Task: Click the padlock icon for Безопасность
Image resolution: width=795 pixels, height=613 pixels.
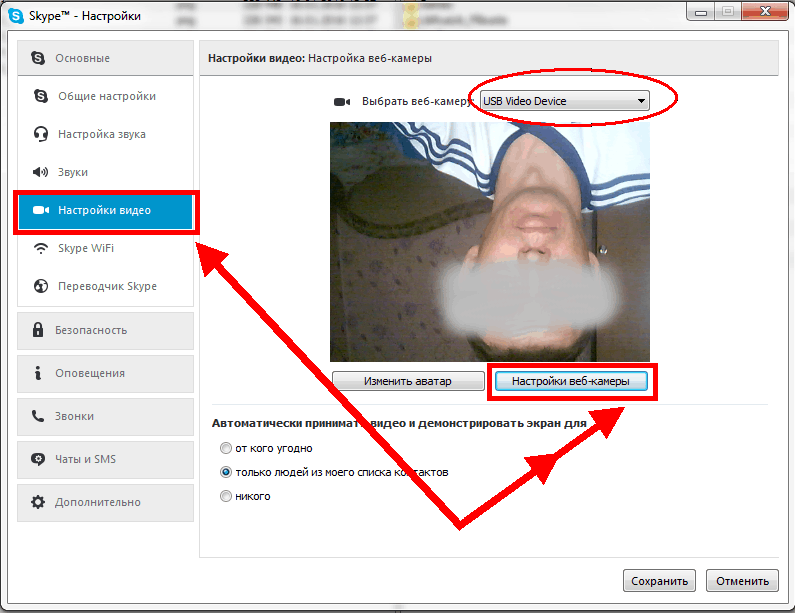Action: click(x=38, y=330)
